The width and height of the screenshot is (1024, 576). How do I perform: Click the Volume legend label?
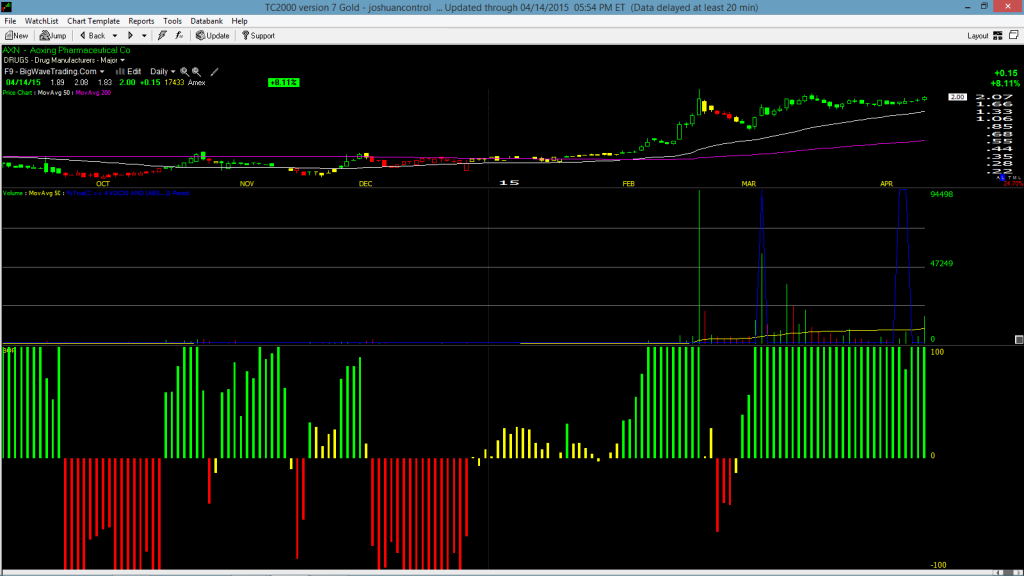point(14,193)
